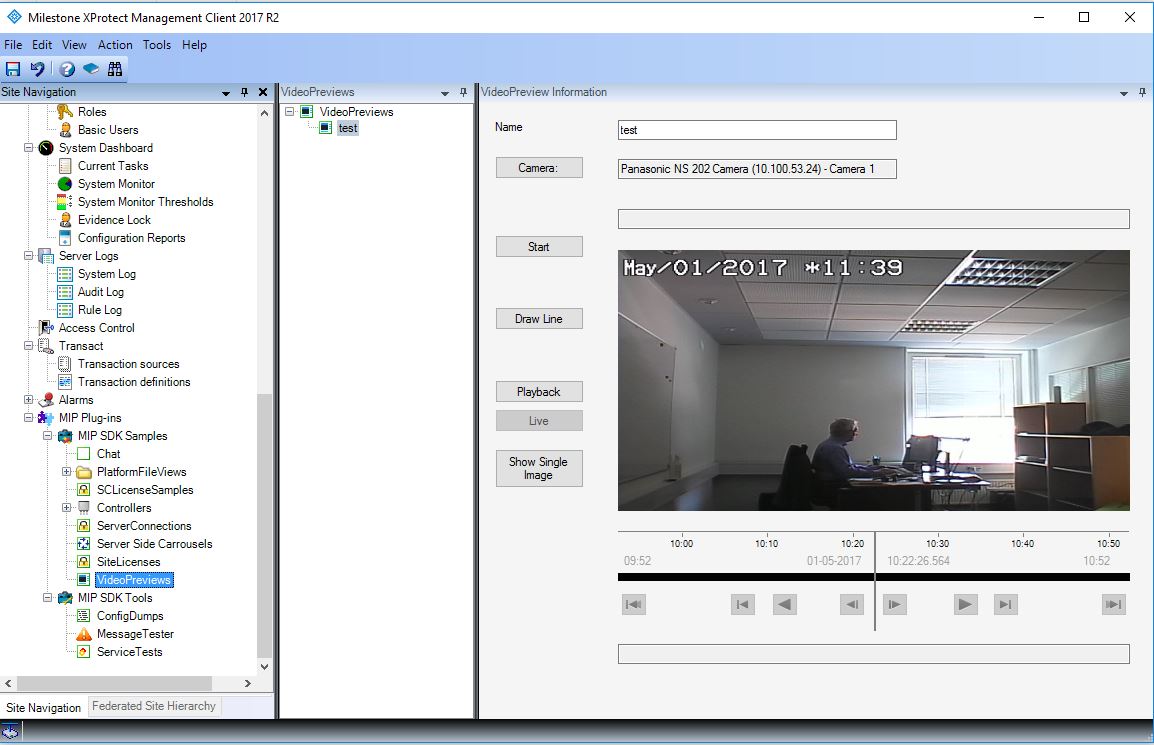
Task: Pin the VideoPreviews panel
Action: pos(463,92)
